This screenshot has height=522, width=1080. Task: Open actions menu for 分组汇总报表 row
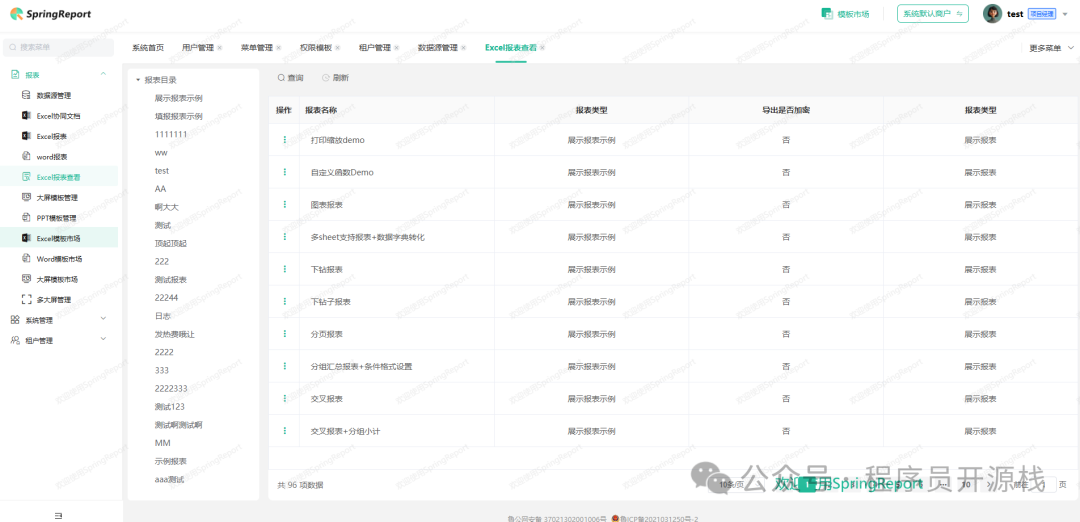(284, 366)
